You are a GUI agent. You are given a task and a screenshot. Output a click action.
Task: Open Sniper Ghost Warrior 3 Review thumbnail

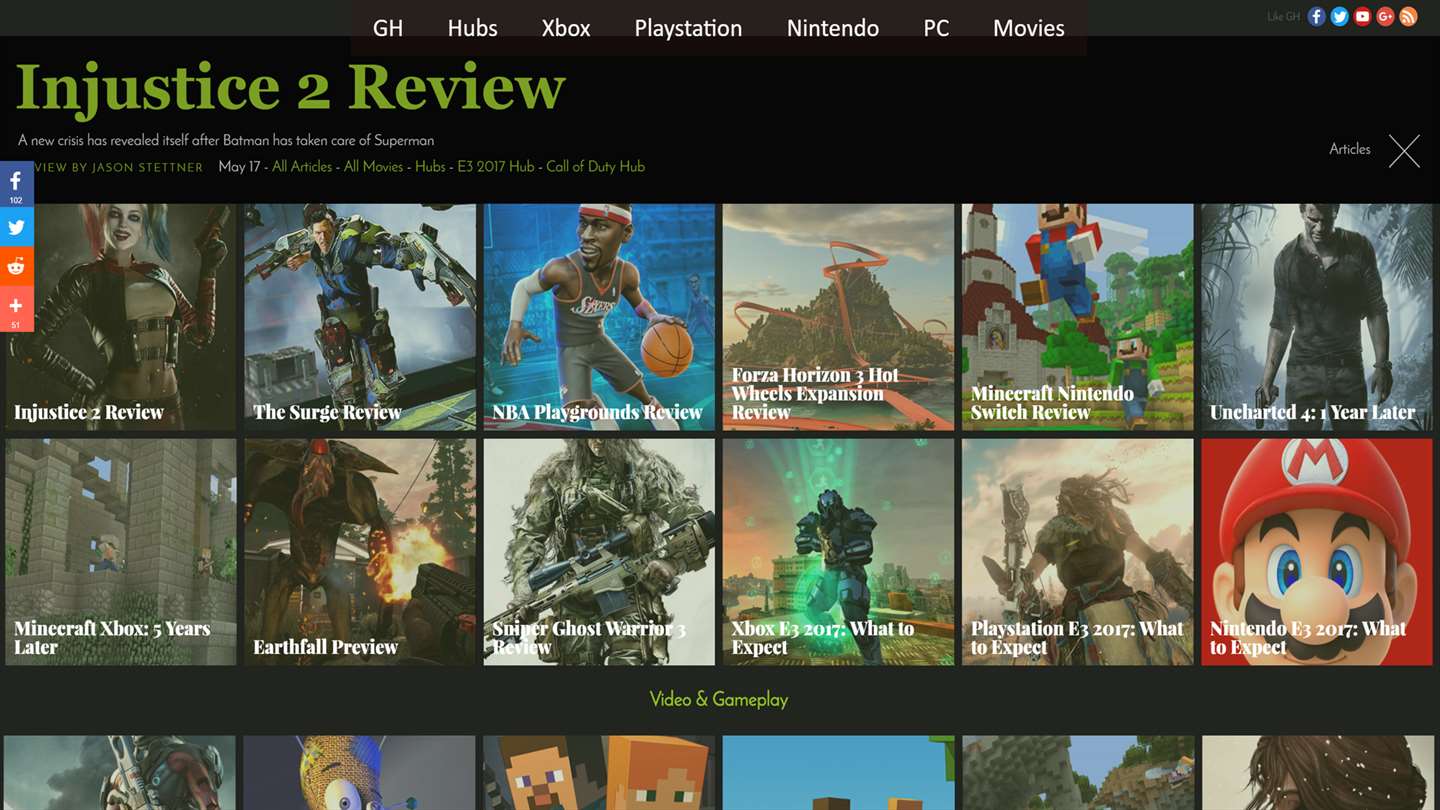(x=599, y=552)
